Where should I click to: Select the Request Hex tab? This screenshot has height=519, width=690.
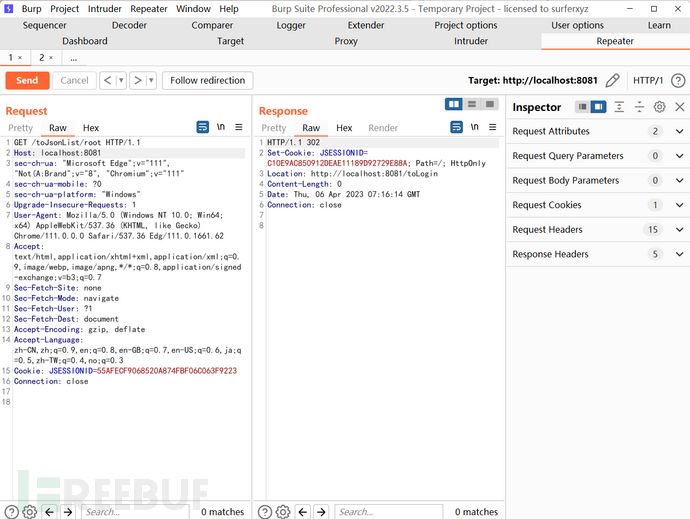[x=91, y=128]
